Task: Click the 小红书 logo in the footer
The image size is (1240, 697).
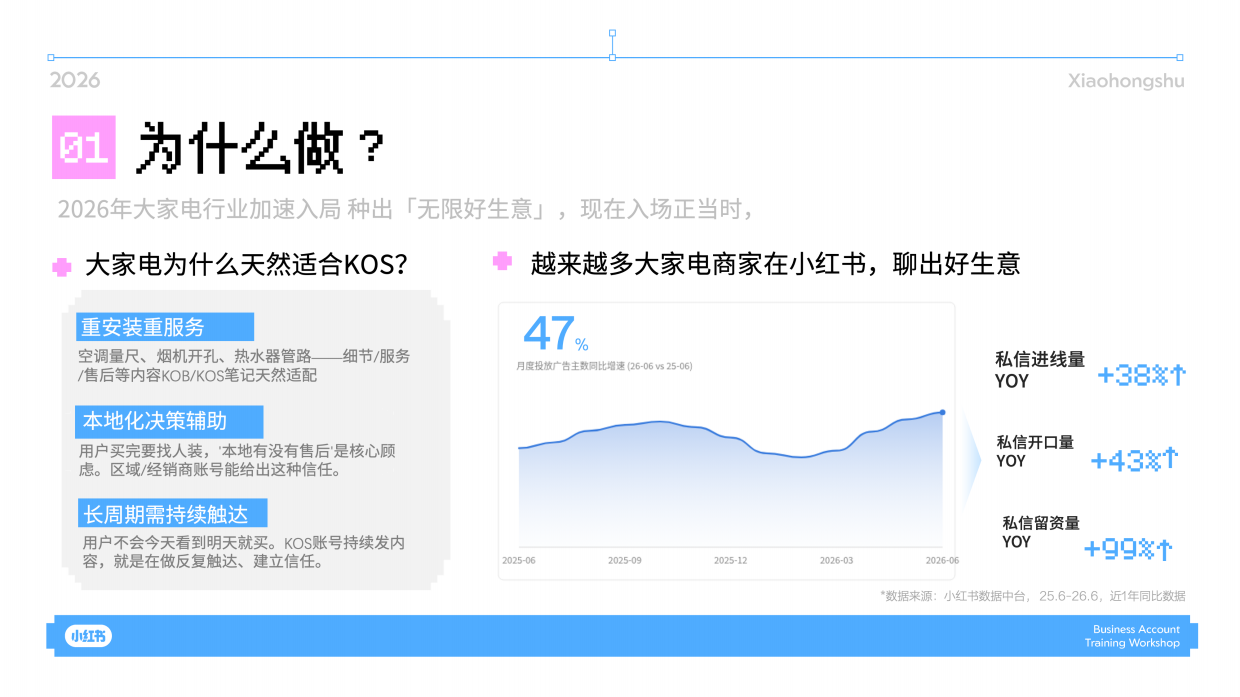Action: (x=88, y=636)
